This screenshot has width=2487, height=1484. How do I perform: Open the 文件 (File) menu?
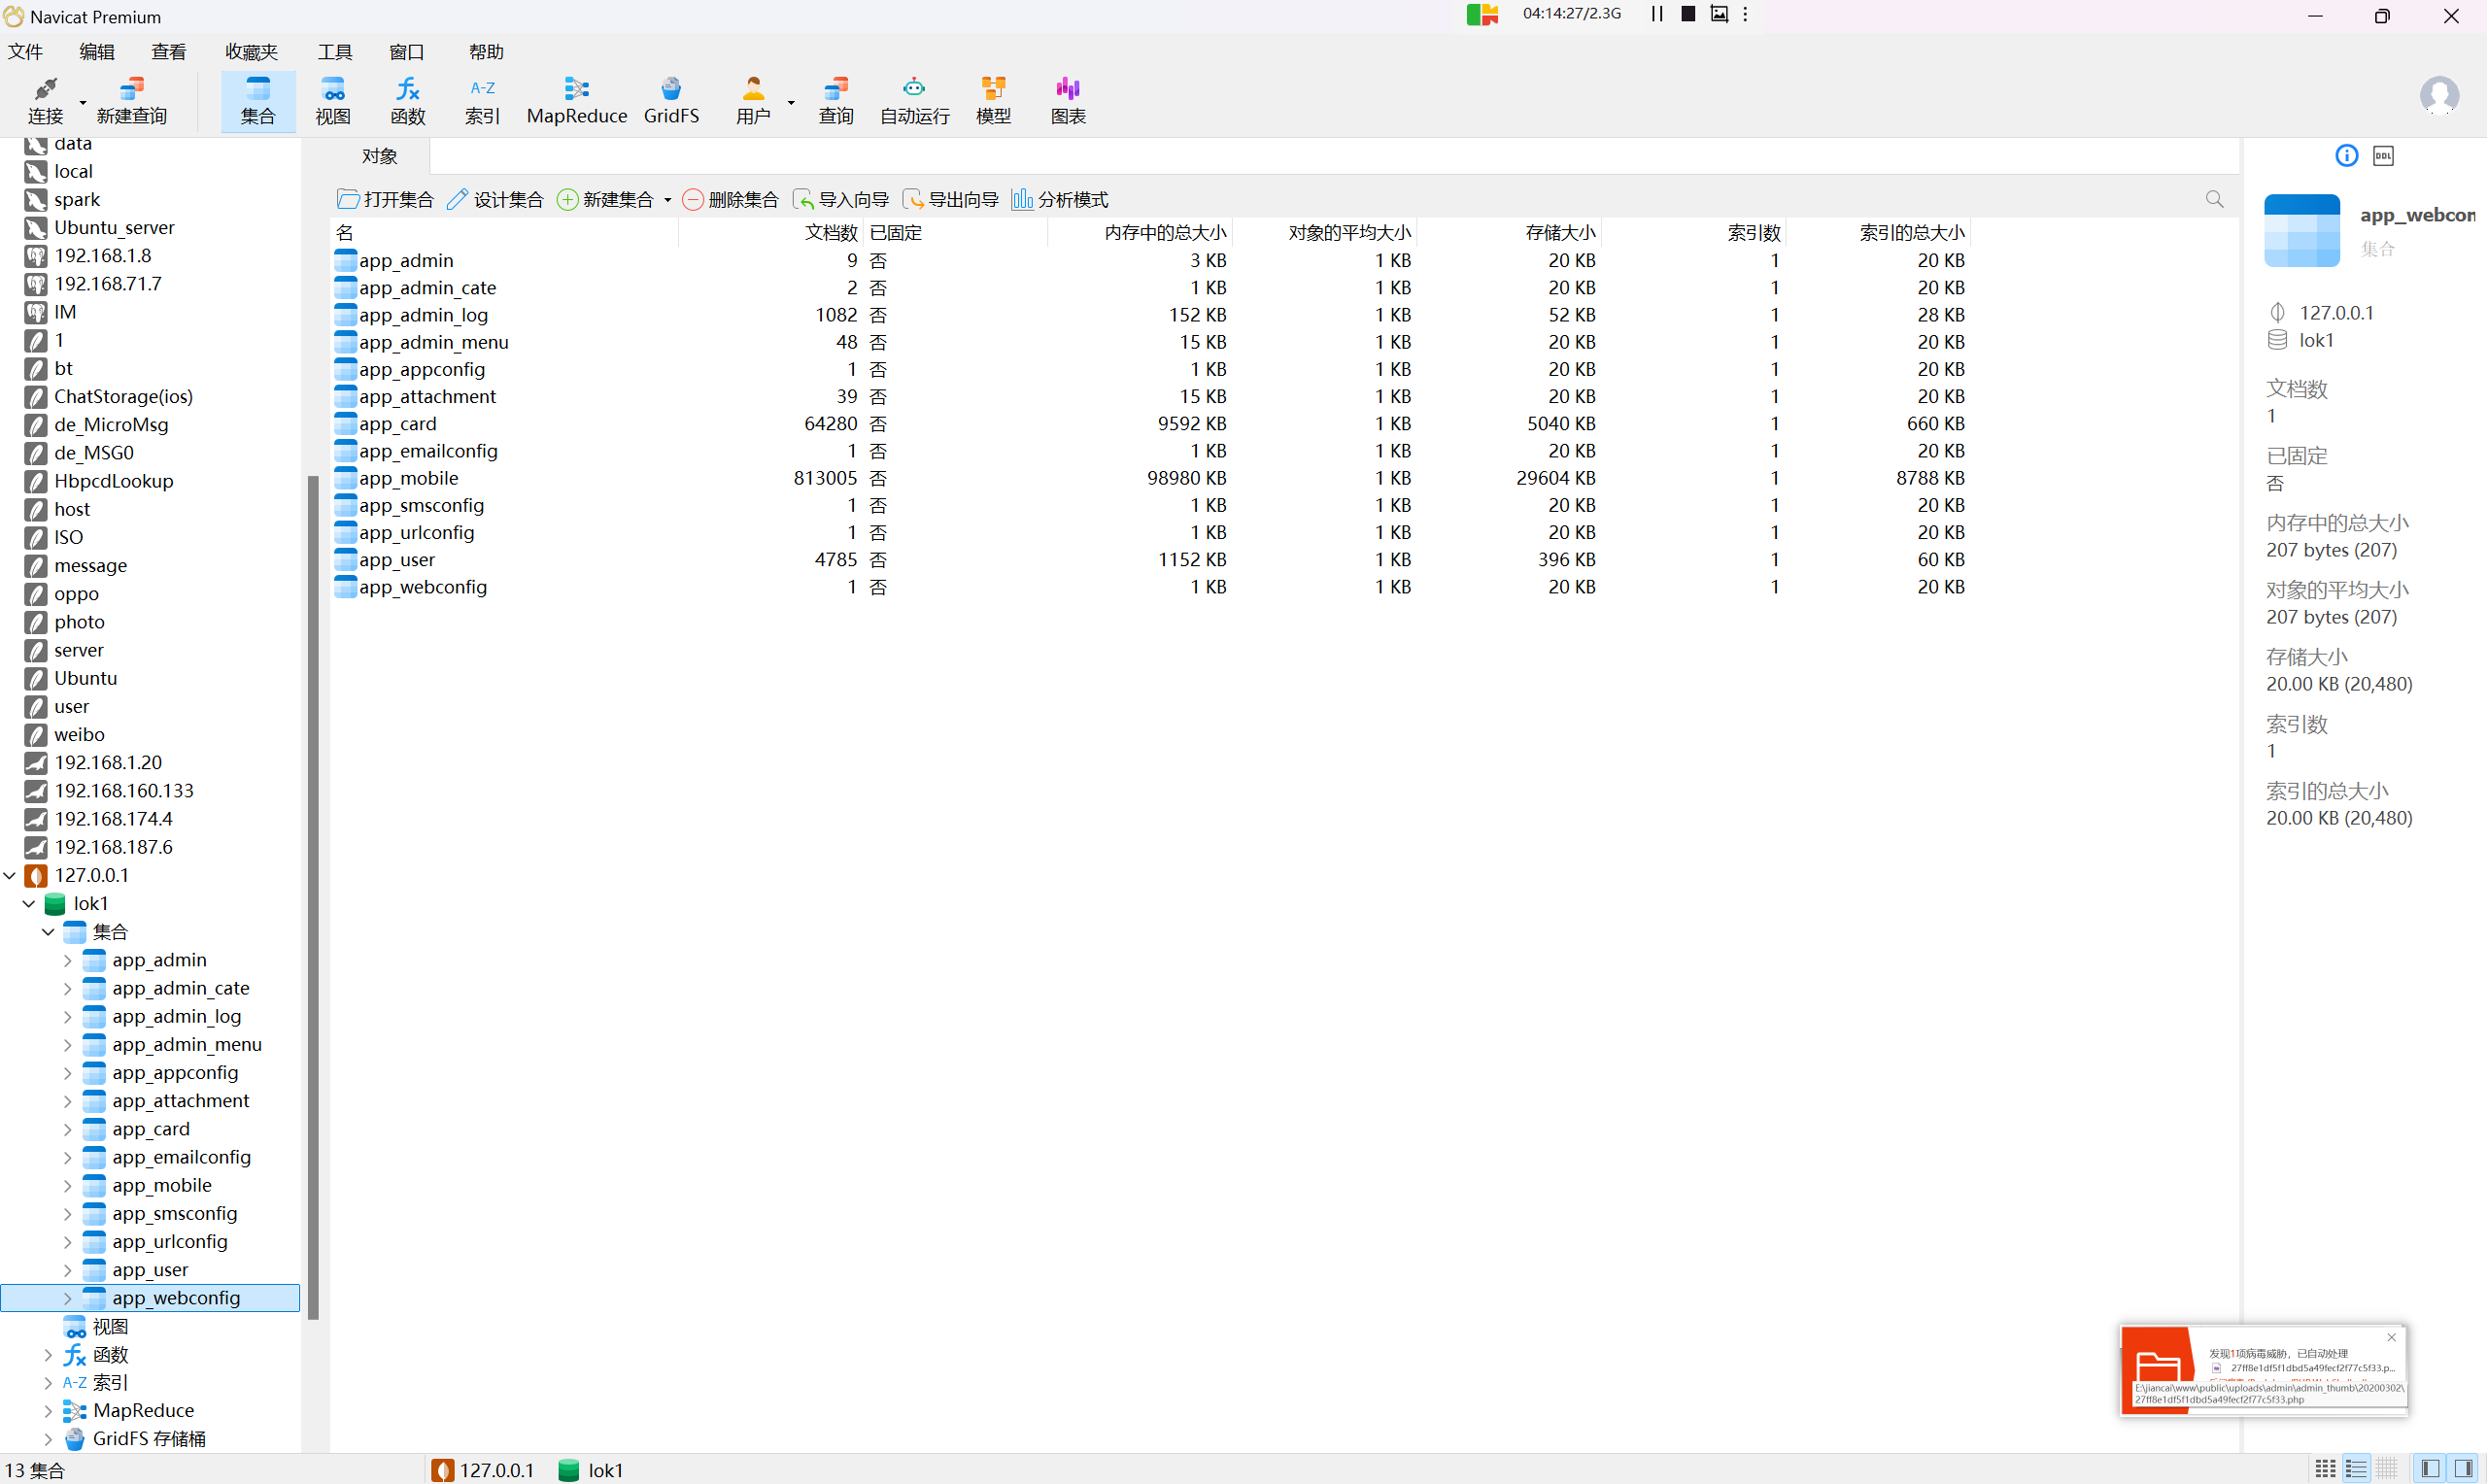(x=25, y=52)
